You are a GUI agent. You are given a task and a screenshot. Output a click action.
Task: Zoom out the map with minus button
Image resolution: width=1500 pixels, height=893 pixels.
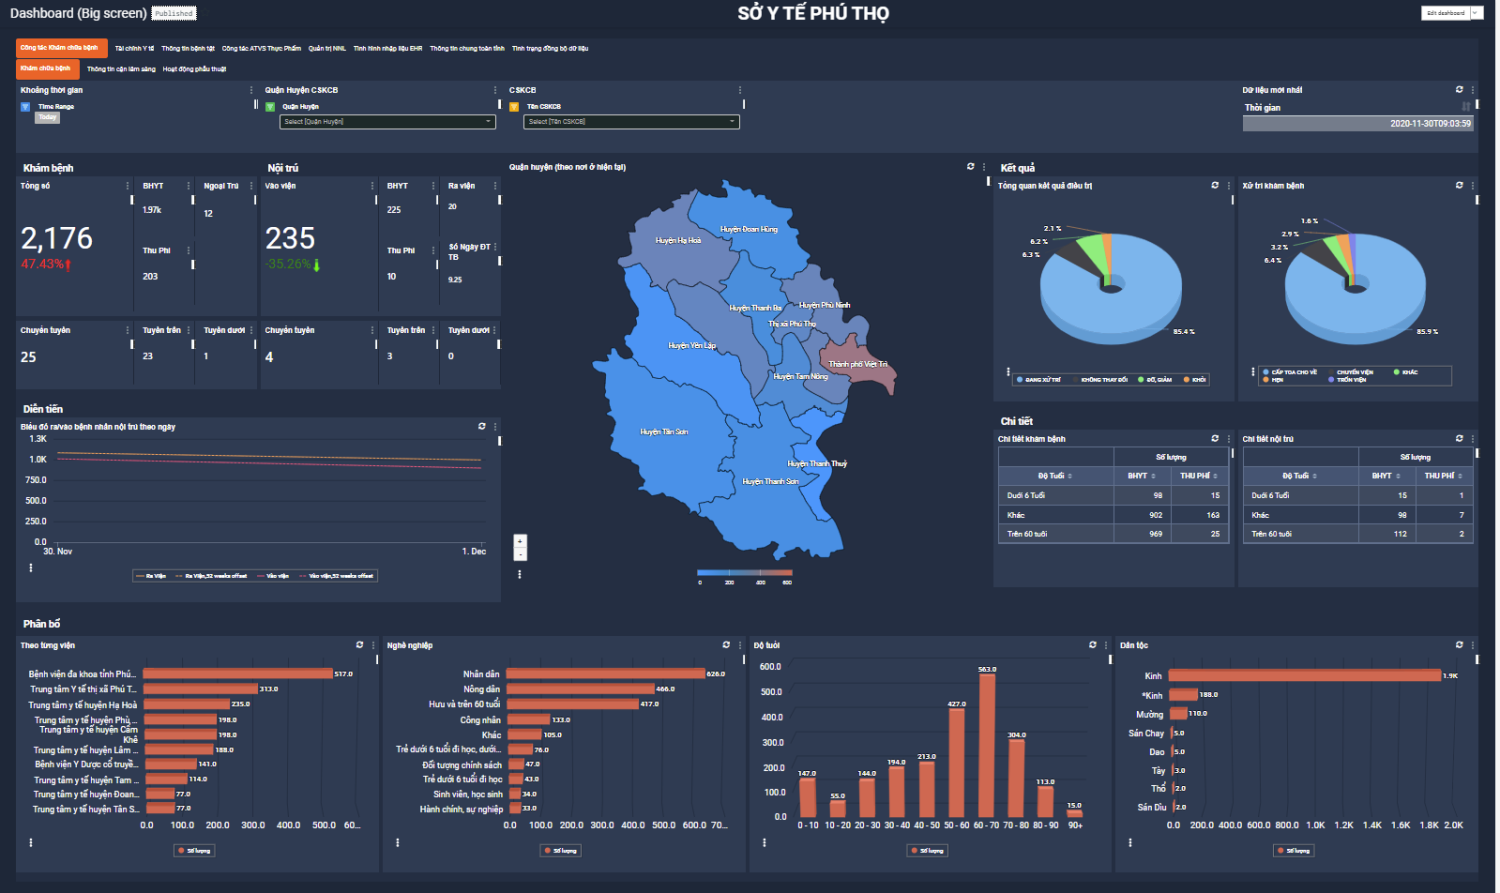tap(520, 553)
